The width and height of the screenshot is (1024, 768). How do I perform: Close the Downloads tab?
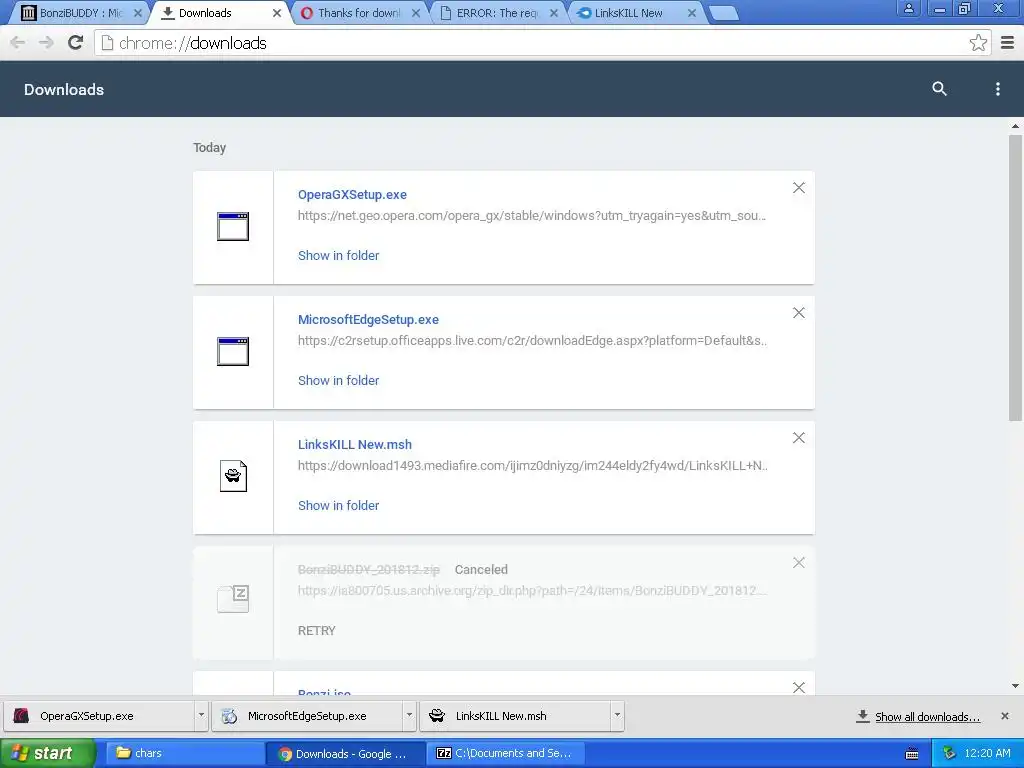[x=277, y=13]
